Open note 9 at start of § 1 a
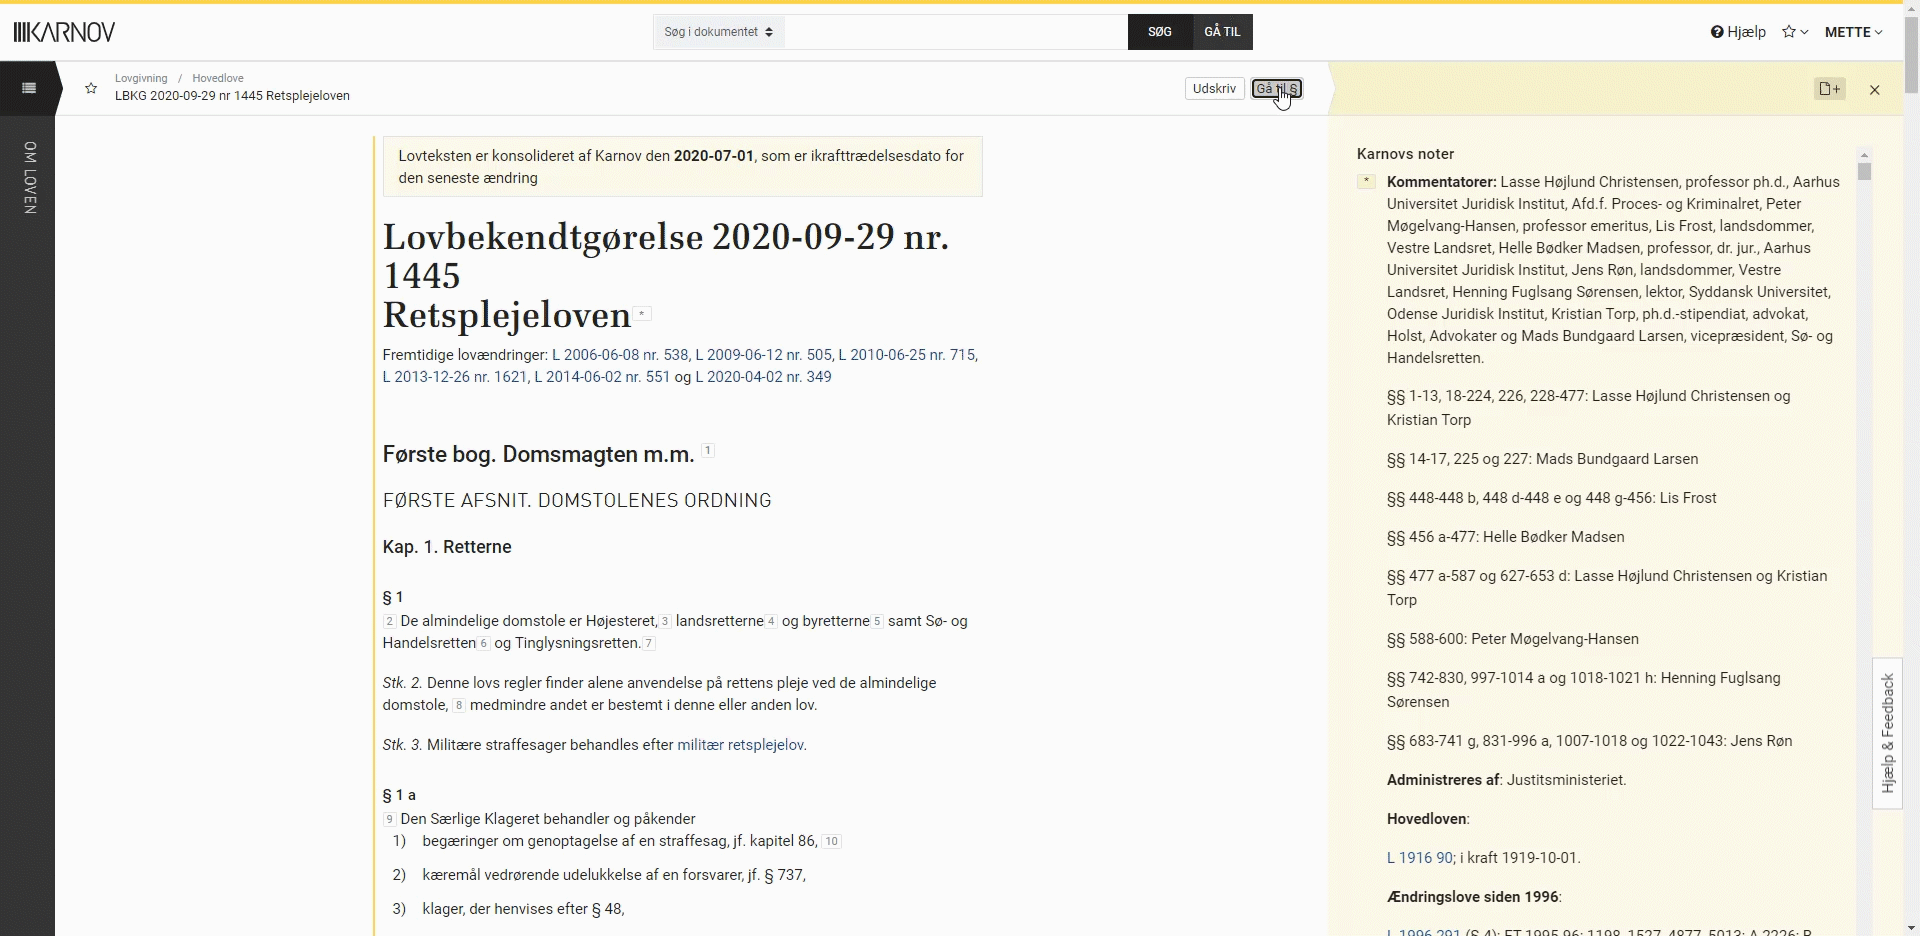Image resolution: width=1920 pixels, height=936 pixels. (390, 819)
